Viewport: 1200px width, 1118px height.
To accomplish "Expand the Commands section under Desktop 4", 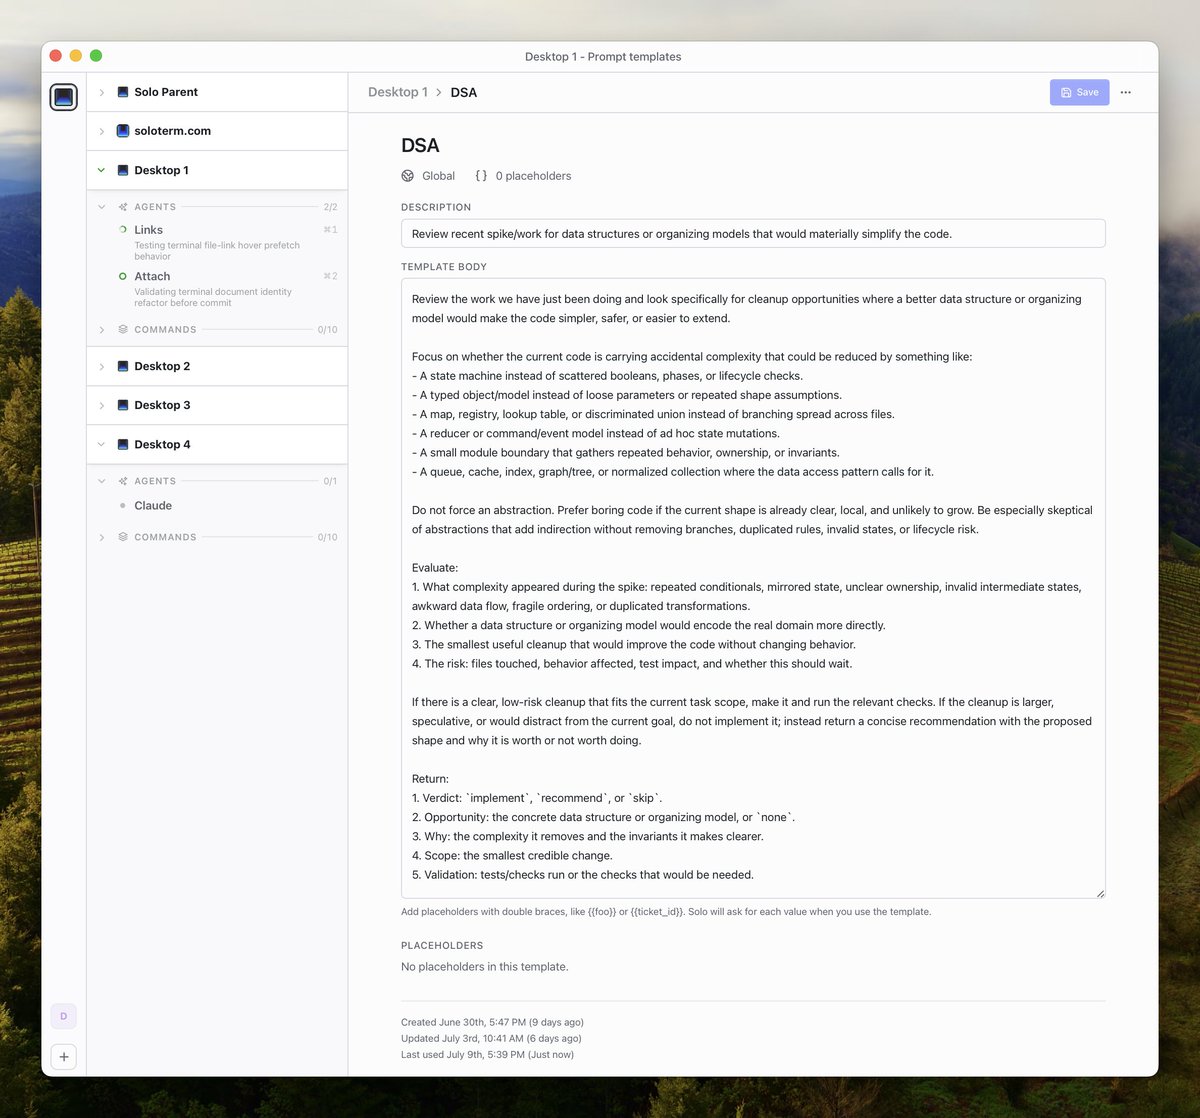I will 102,537.
